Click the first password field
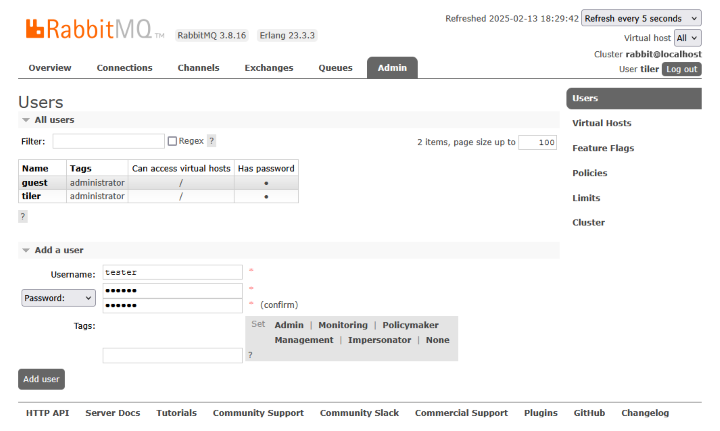This screenshot has width=720, height=431. click(172, 291)
